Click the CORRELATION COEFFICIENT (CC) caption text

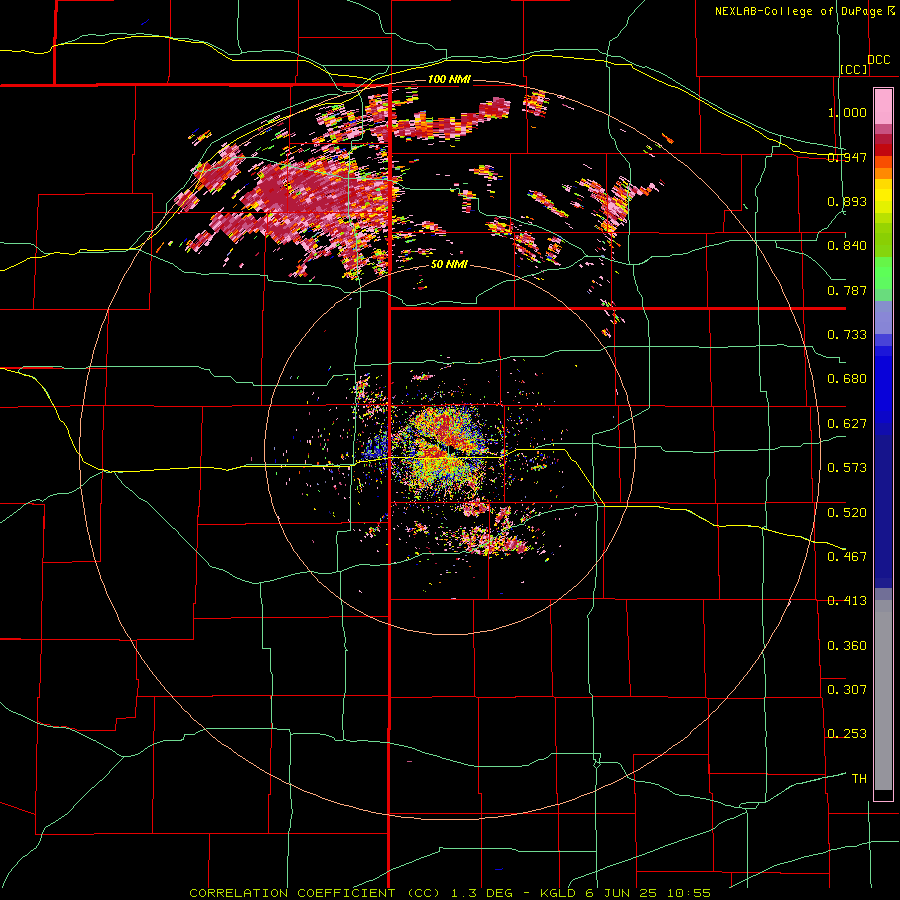[315, 893]
